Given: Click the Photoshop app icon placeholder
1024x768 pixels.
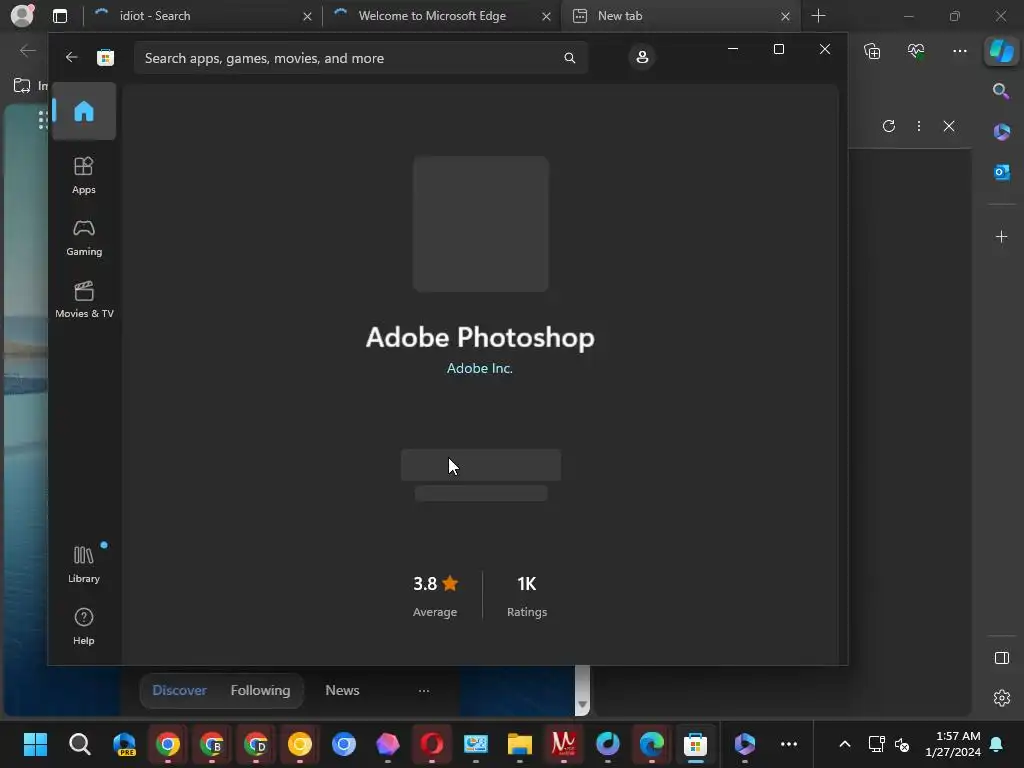Looking at the screenshot, I should pyautogui.click(x=481, y=224).
